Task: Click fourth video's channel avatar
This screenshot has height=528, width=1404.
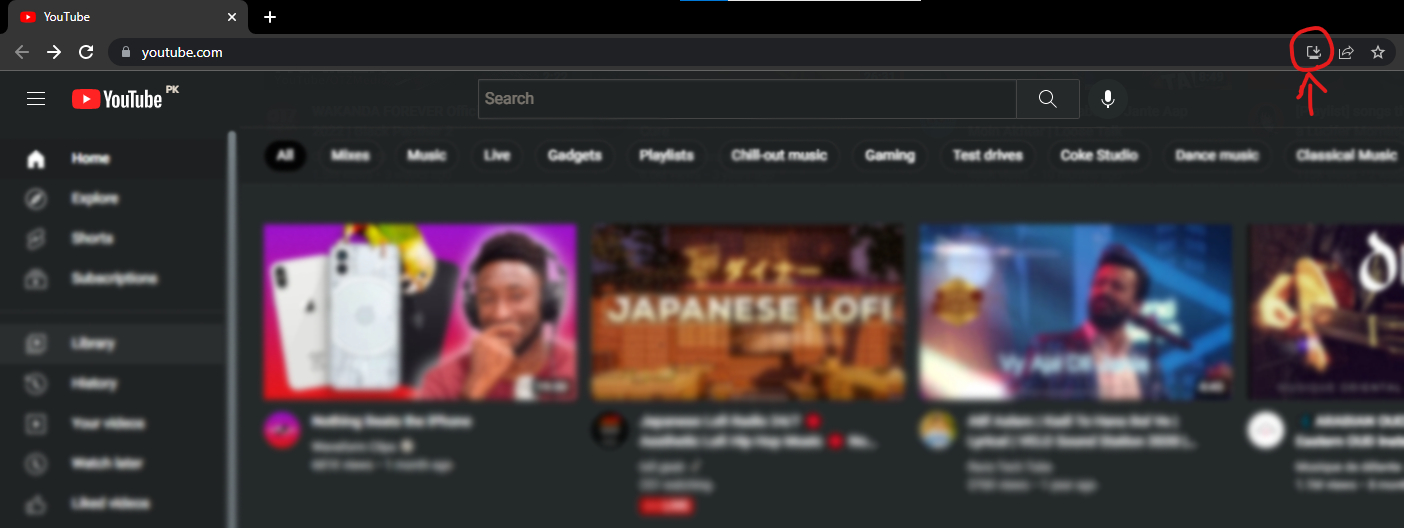Action: click(1265, 430)
